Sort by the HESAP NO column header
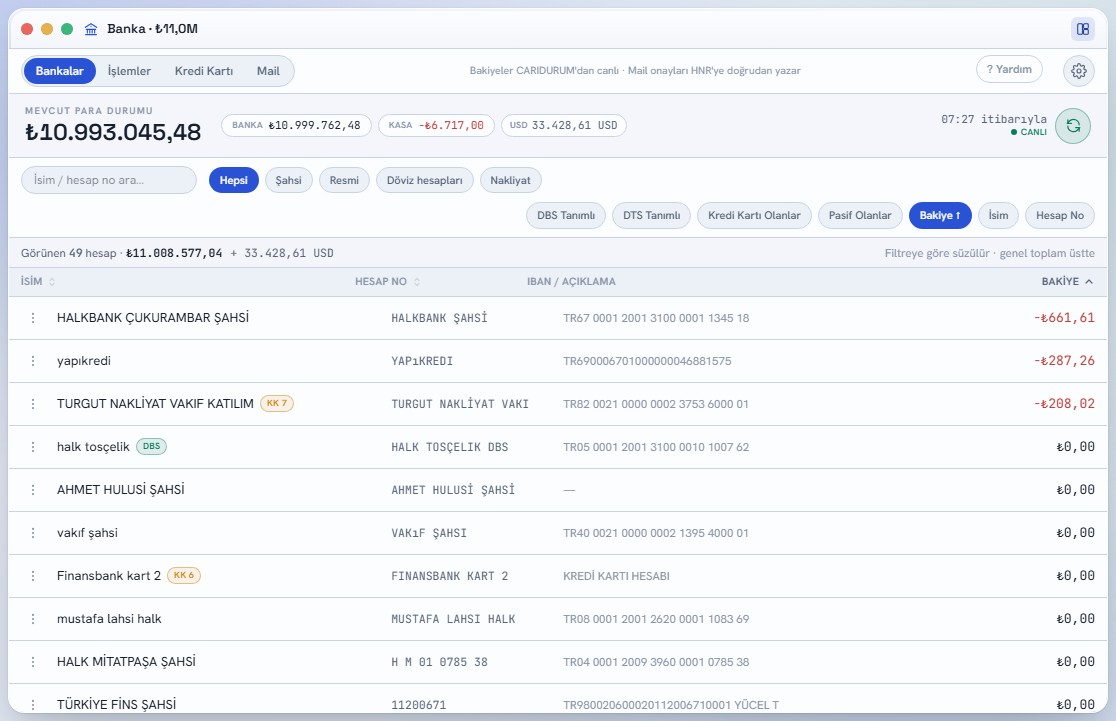1116x721 pixels. 387,282
